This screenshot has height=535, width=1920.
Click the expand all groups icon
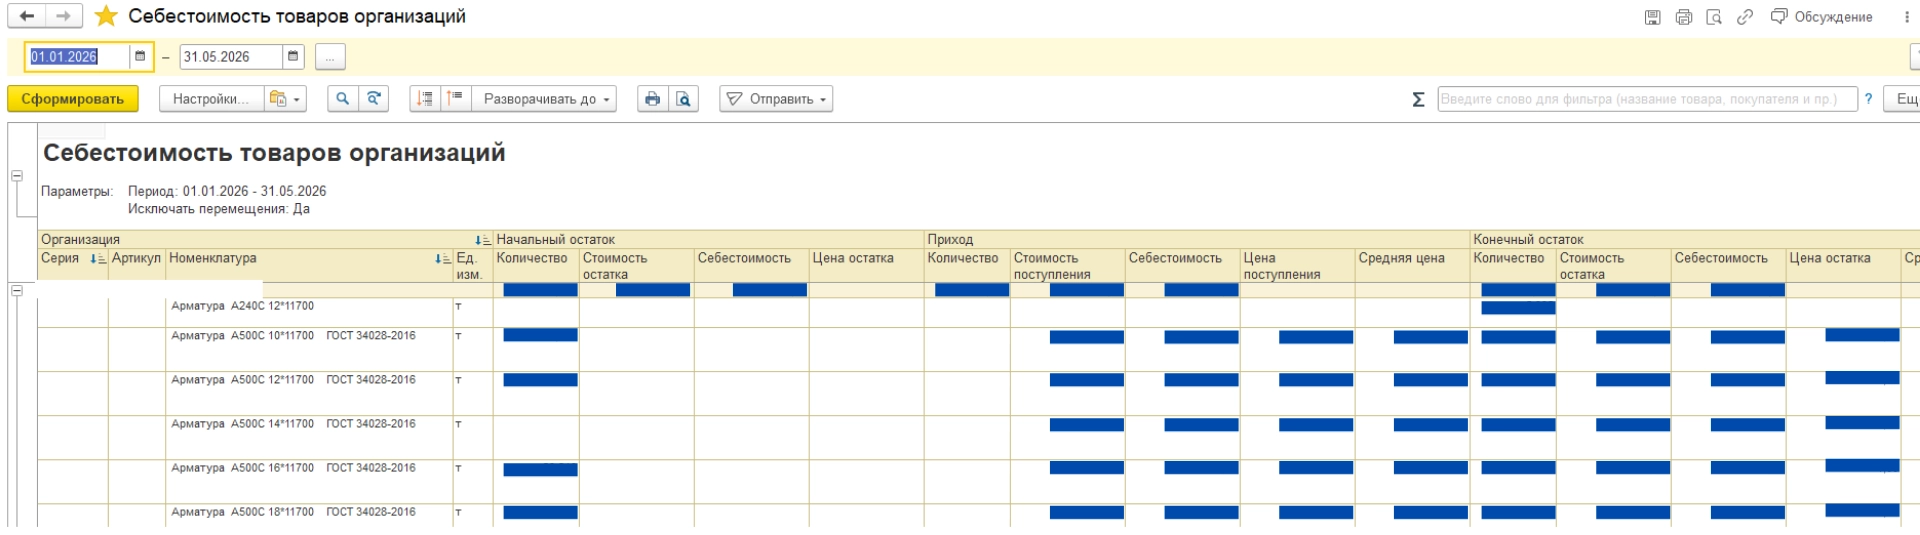coord(456,99)
